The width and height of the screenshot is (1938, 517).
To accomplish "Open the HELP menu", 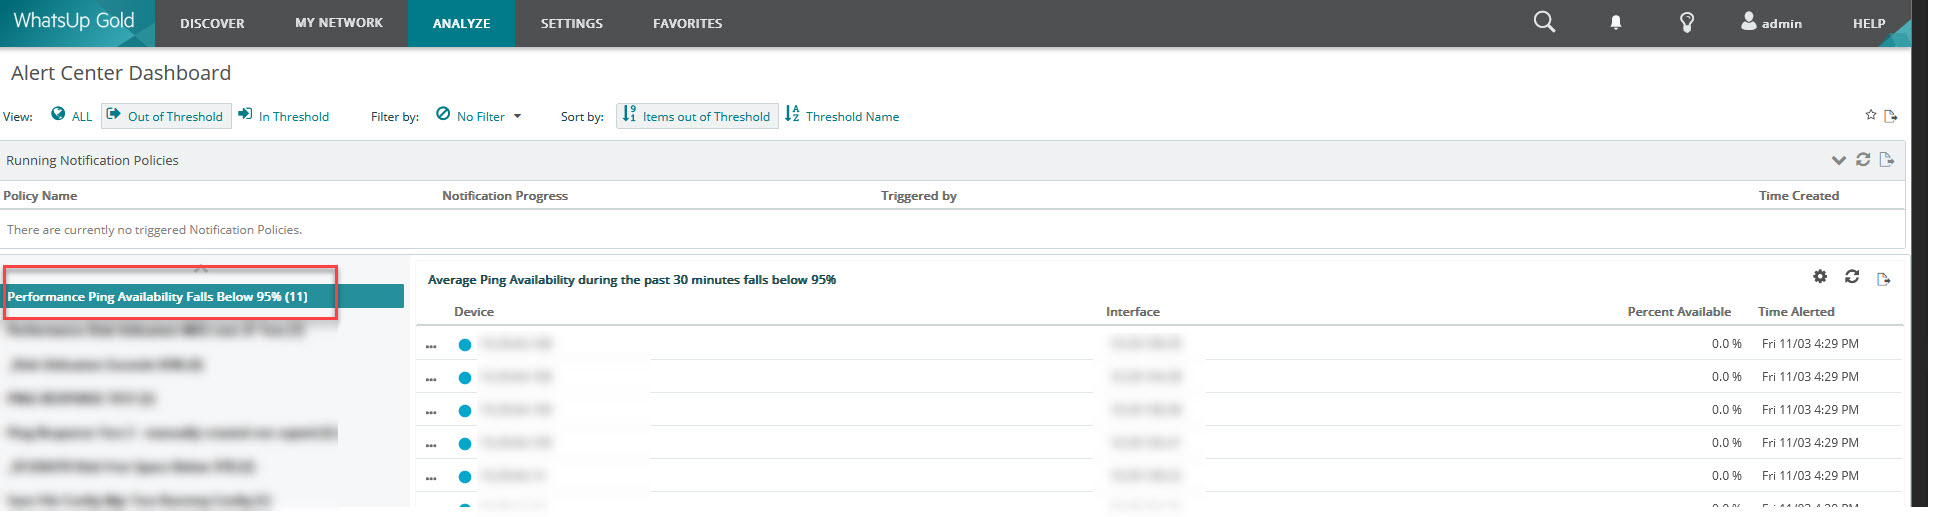I will pos(1868,23).
